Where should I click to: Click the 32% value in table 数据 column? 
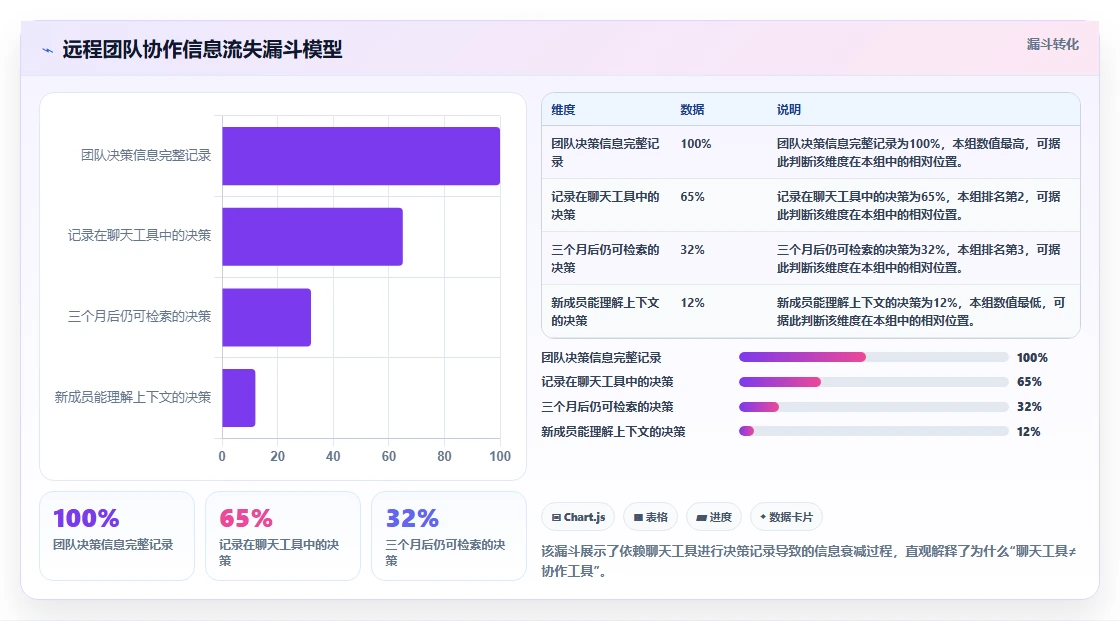(692, 249)
